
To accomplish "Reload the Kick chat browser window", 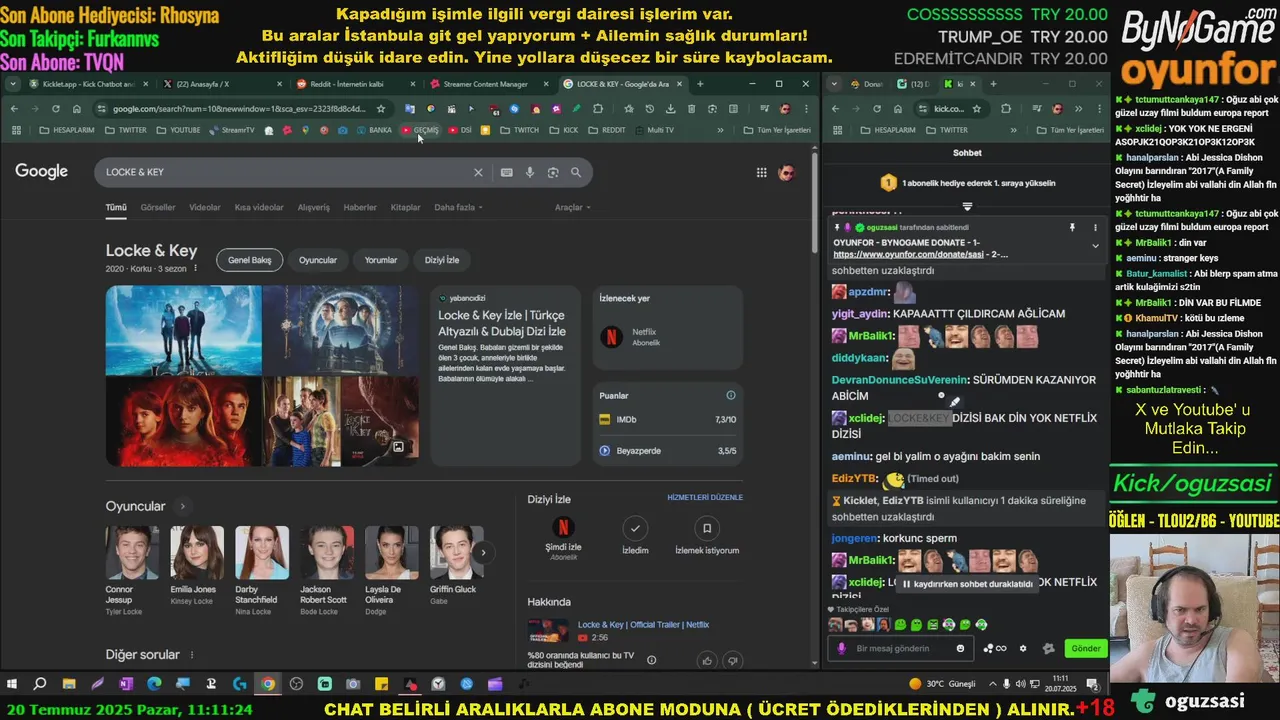I will coord(877,109).
